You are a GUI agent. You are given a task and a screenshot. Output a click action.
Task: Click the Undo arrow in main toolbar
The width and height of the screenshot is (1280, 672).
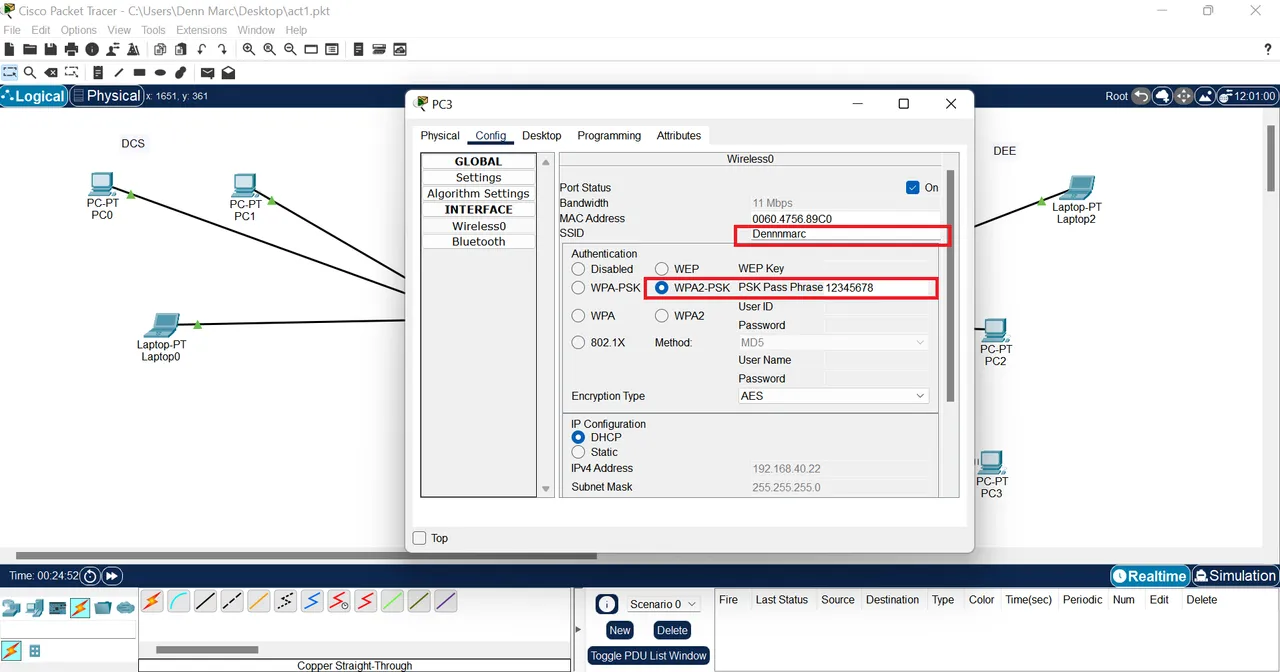(x=203, y=49)
